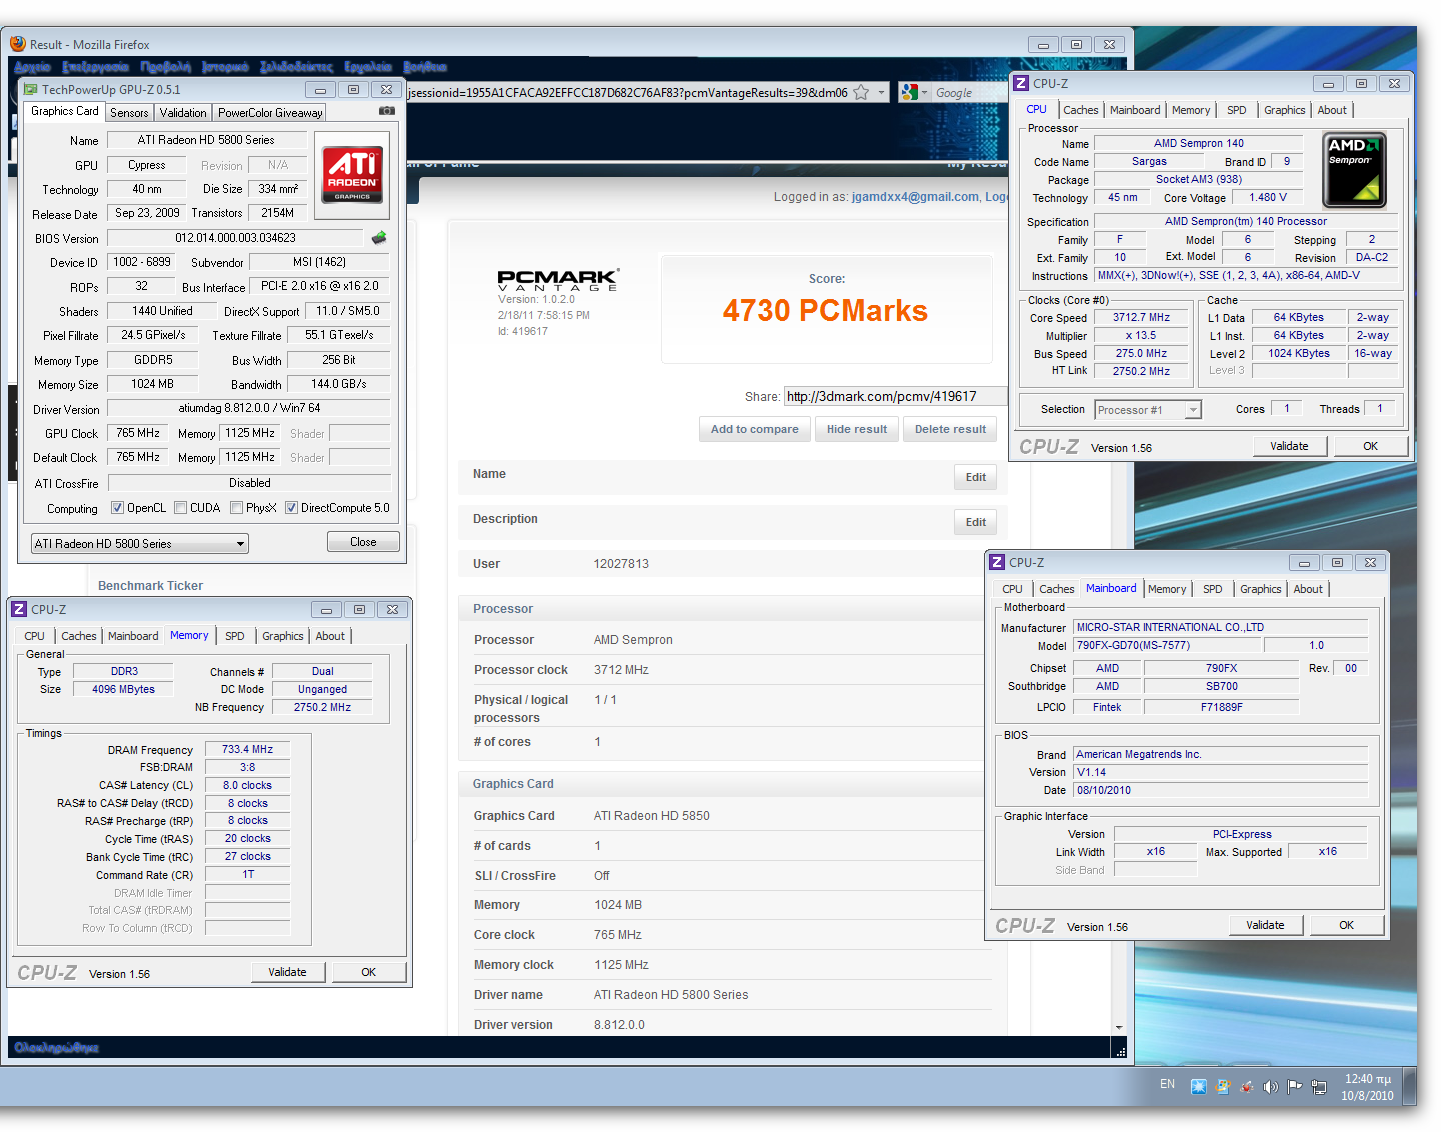
Task: Click the DRAM Frequency 733.4 MHz value
Action: 248,749
